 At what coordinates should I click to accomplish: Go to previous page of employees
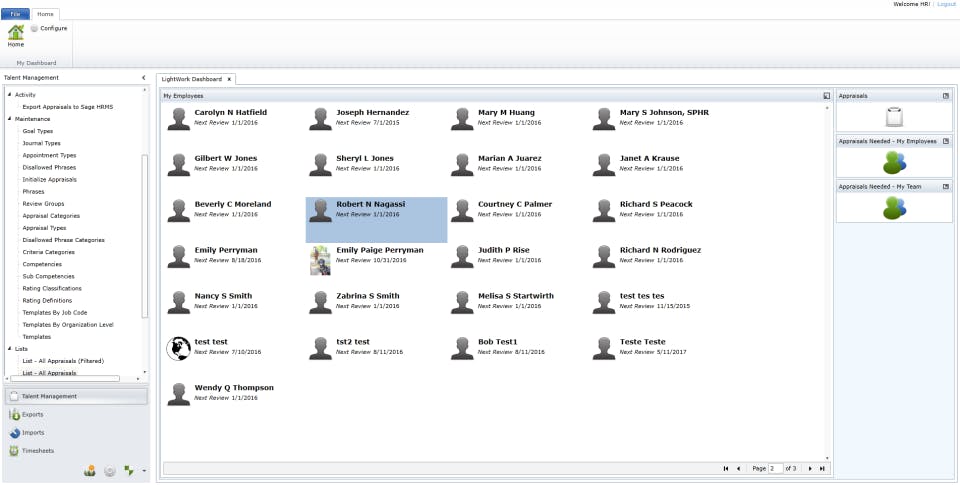[x=738, y=468]
